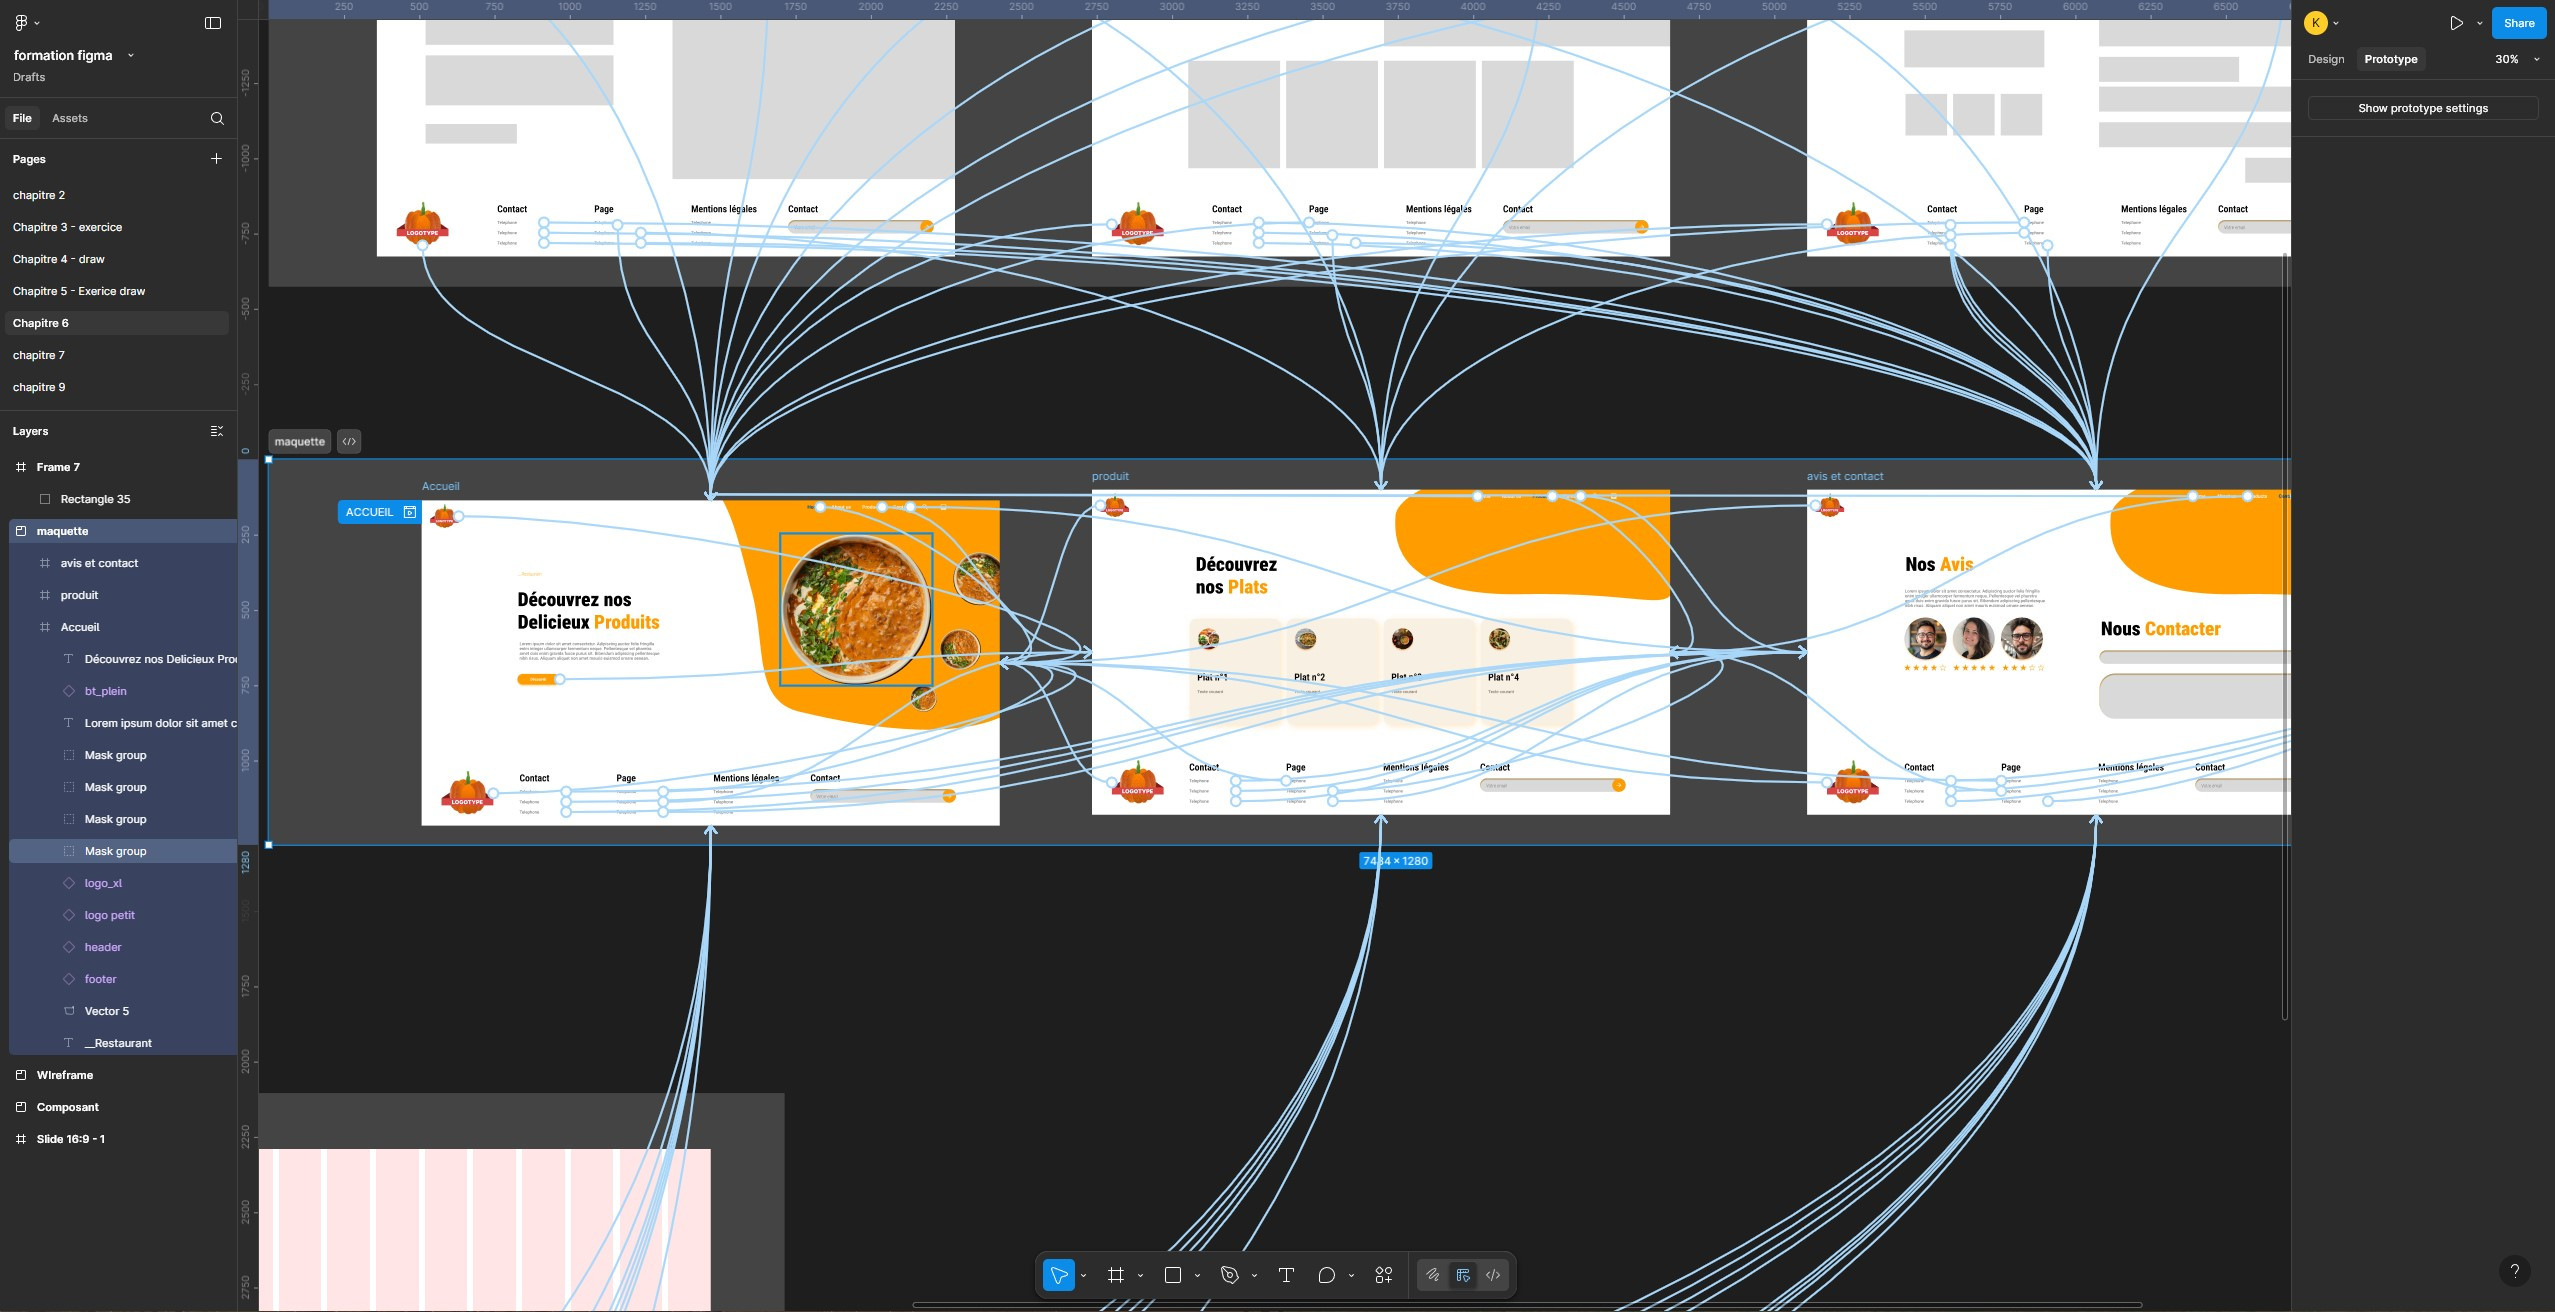Click the flow icon in ACCUEIL badge
This screenshot has height=1312, width=2555.
pyautogui.click(x=409, y=512)
